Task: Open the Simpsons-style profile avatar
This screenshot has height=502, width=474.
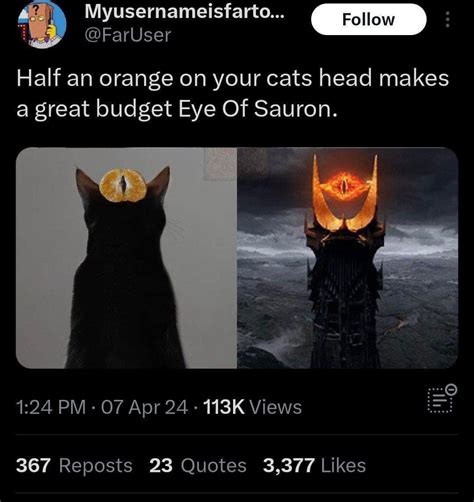Action: 42,25
